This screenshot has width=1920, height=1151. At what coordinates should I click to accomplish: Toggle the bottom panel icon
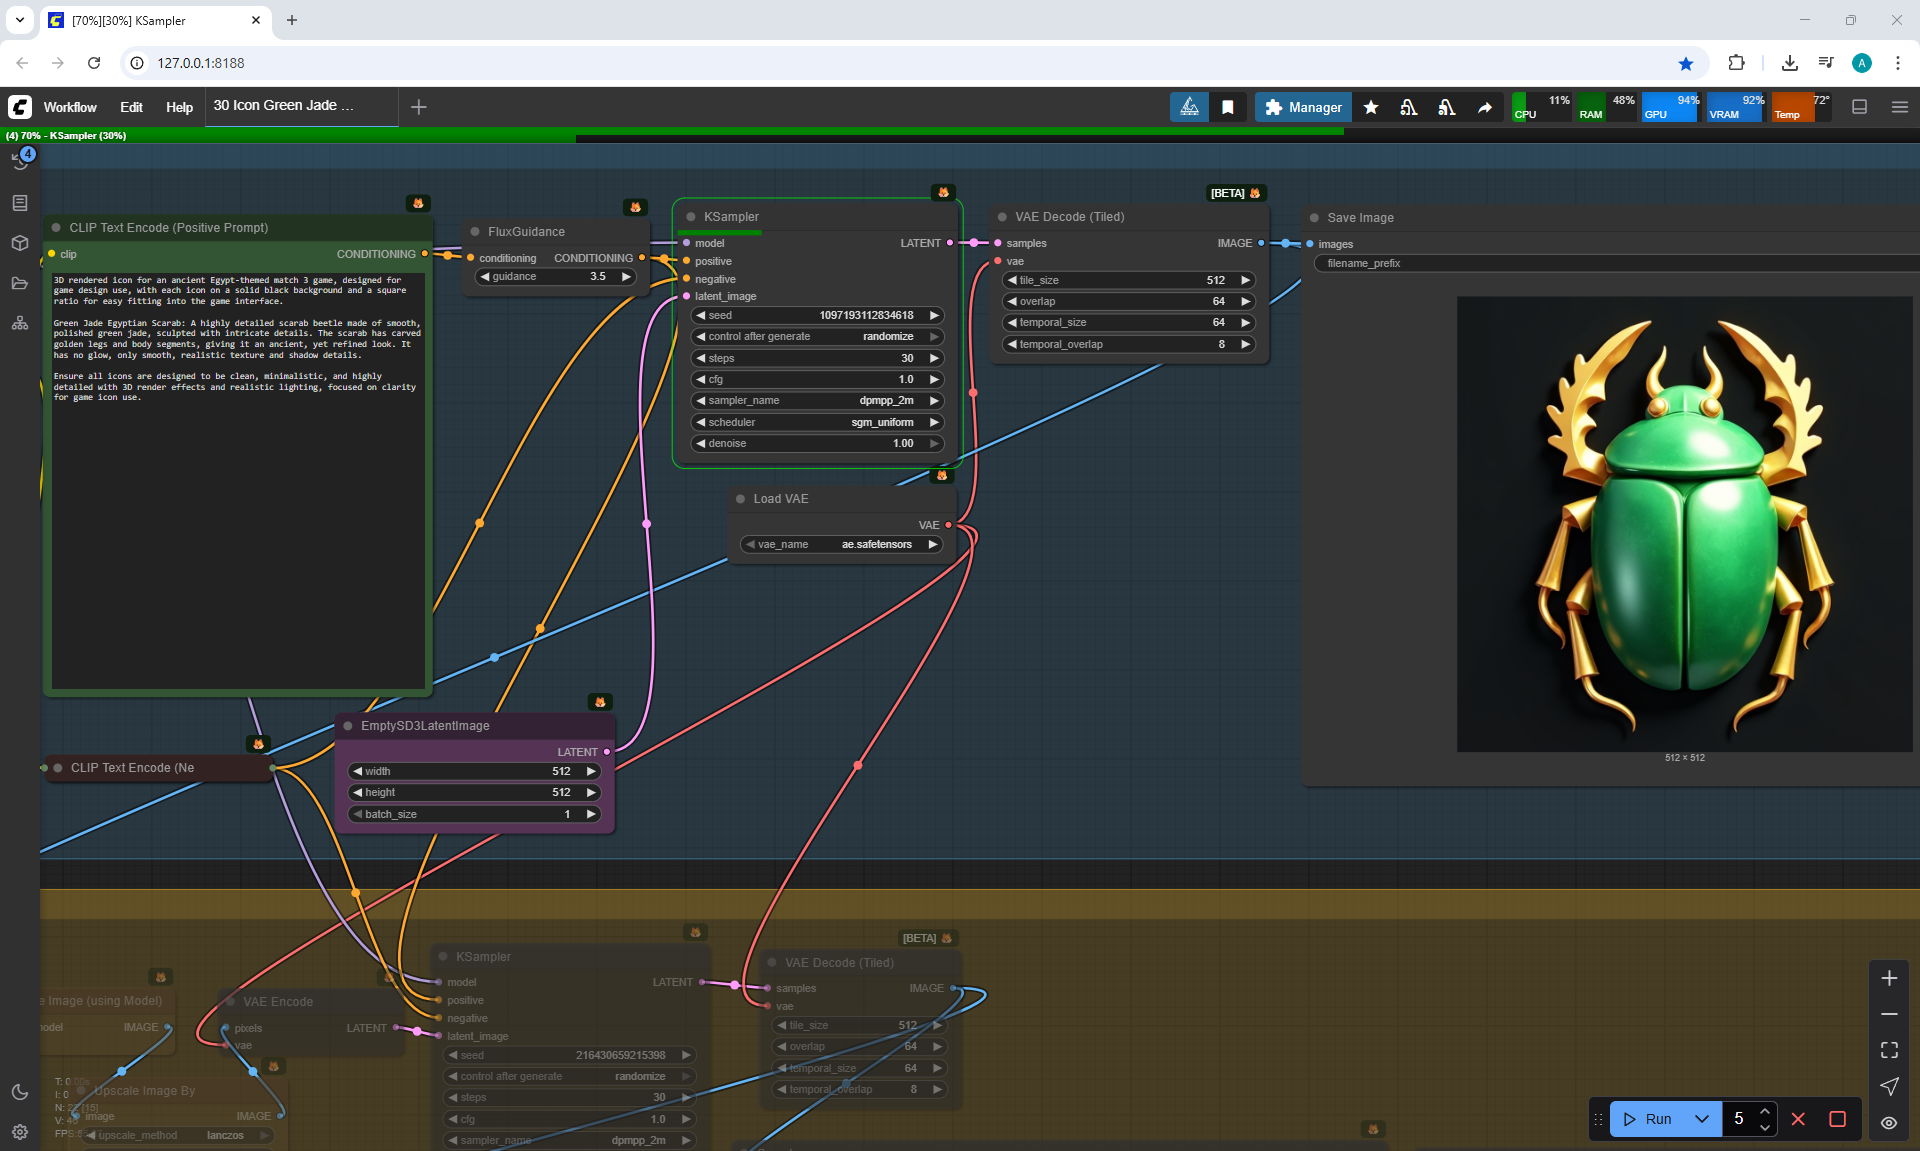click(1859, 107)
